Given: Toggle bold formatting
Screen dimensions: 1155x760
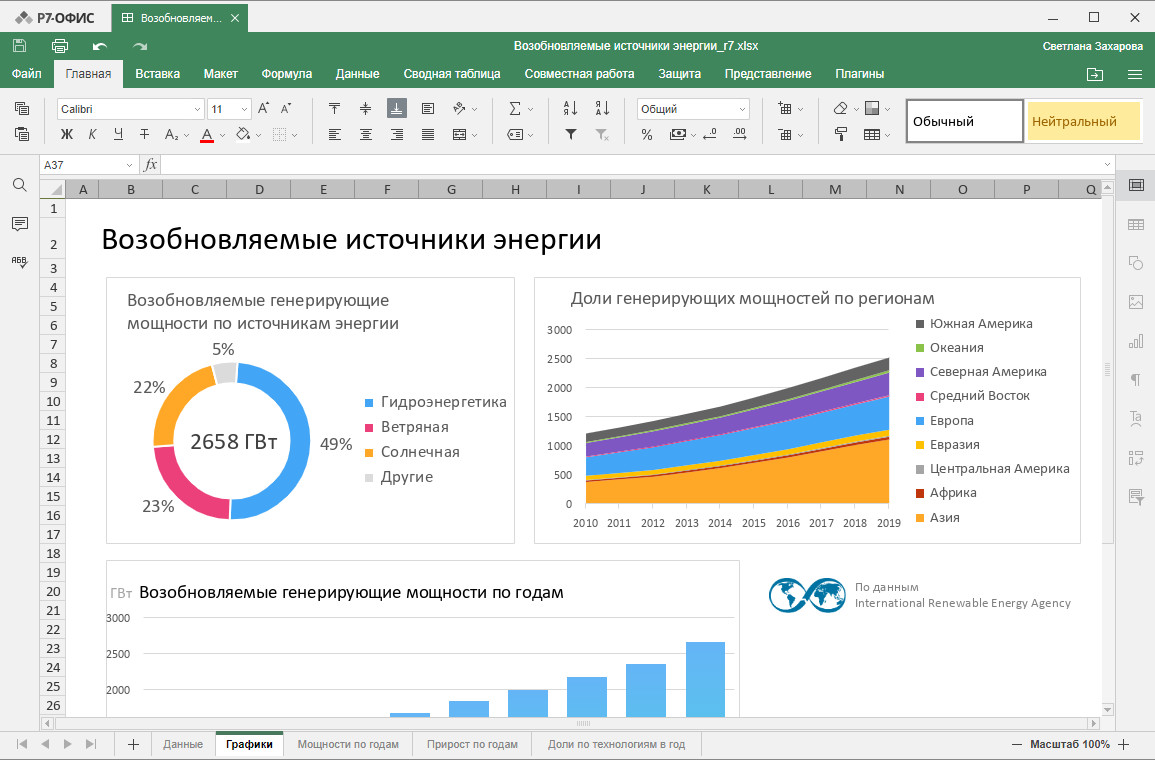Looking at the screenshot, I should 67,134.
